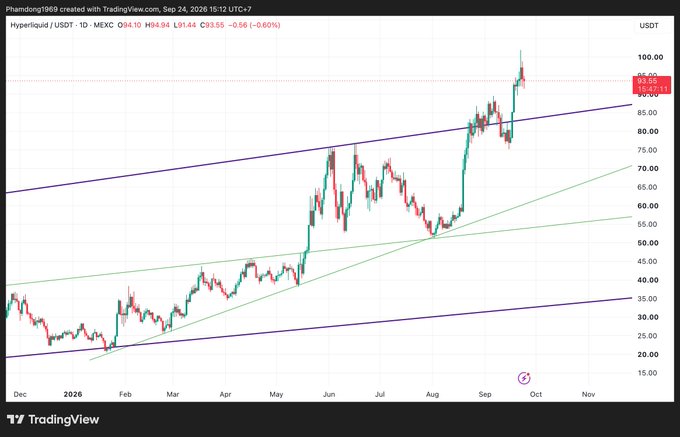The height and width of the screenshot is (437, 680).
Task: Click the 100.00 price axis label
Action: click(x=650, y=57)
